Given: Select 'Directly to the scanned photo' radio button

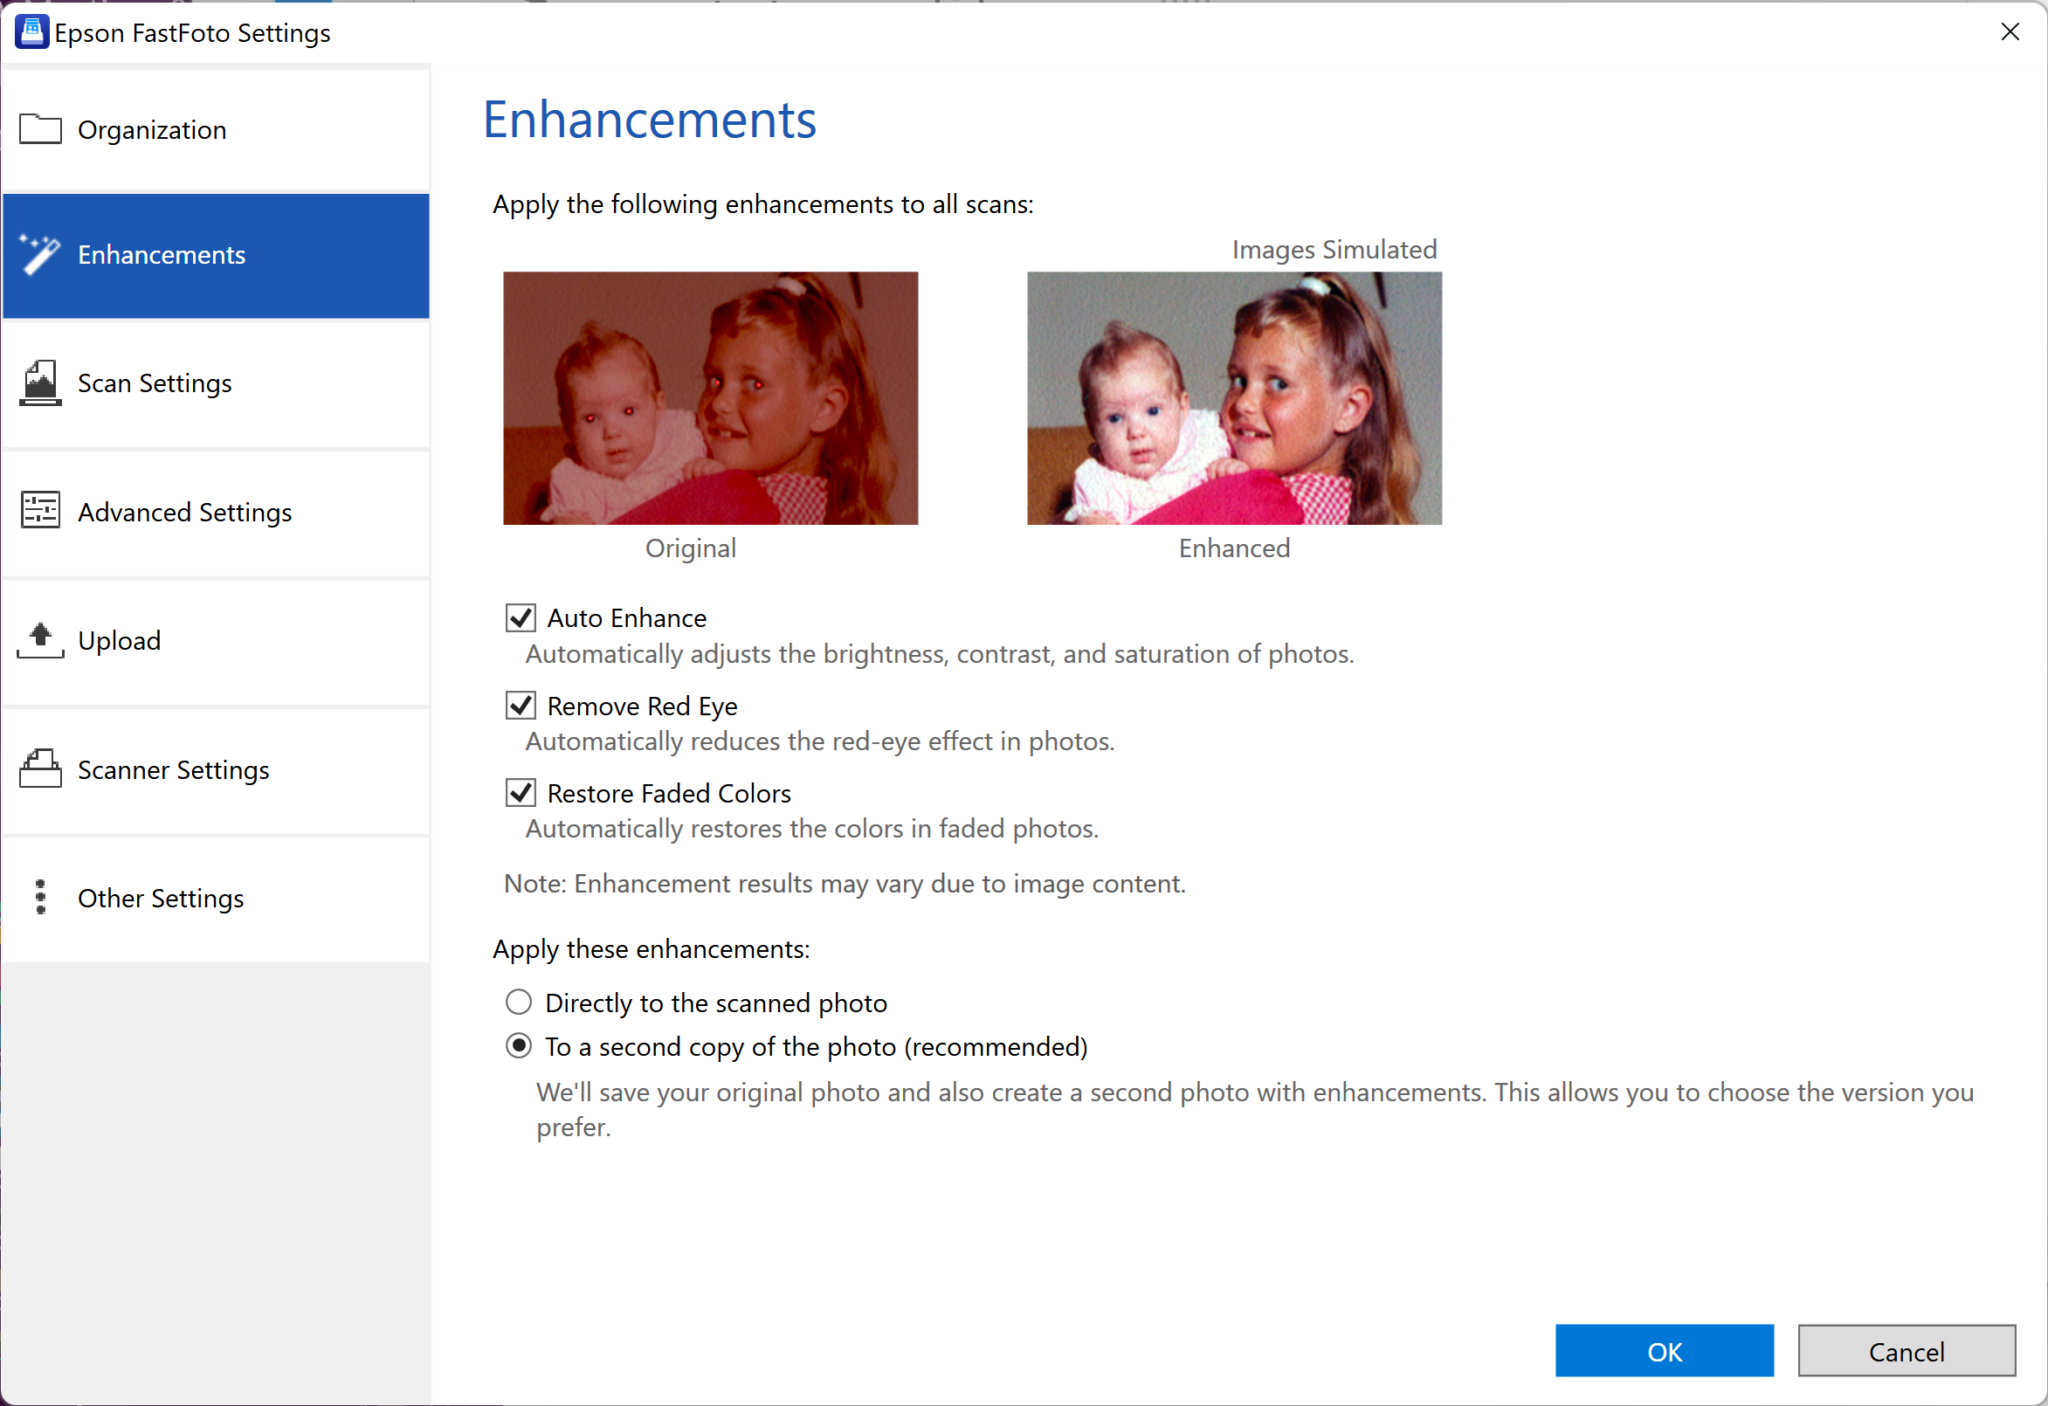Looking at the screenshot, I should point(518,1002).
